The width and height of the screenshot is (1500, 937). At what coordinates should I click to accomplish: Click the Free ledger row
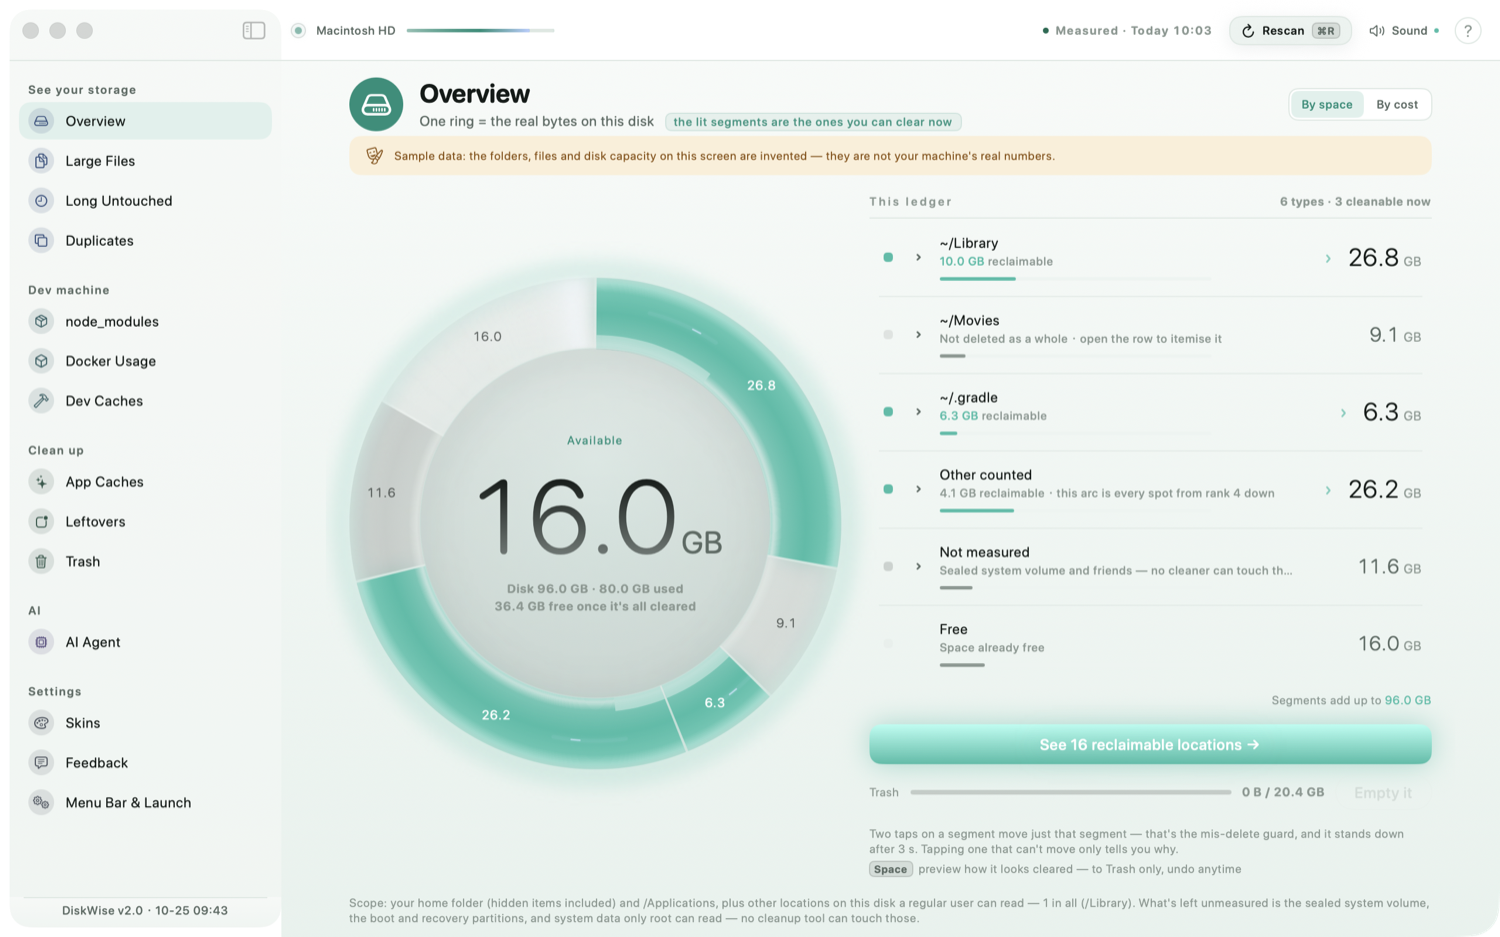click(1150, 644)
